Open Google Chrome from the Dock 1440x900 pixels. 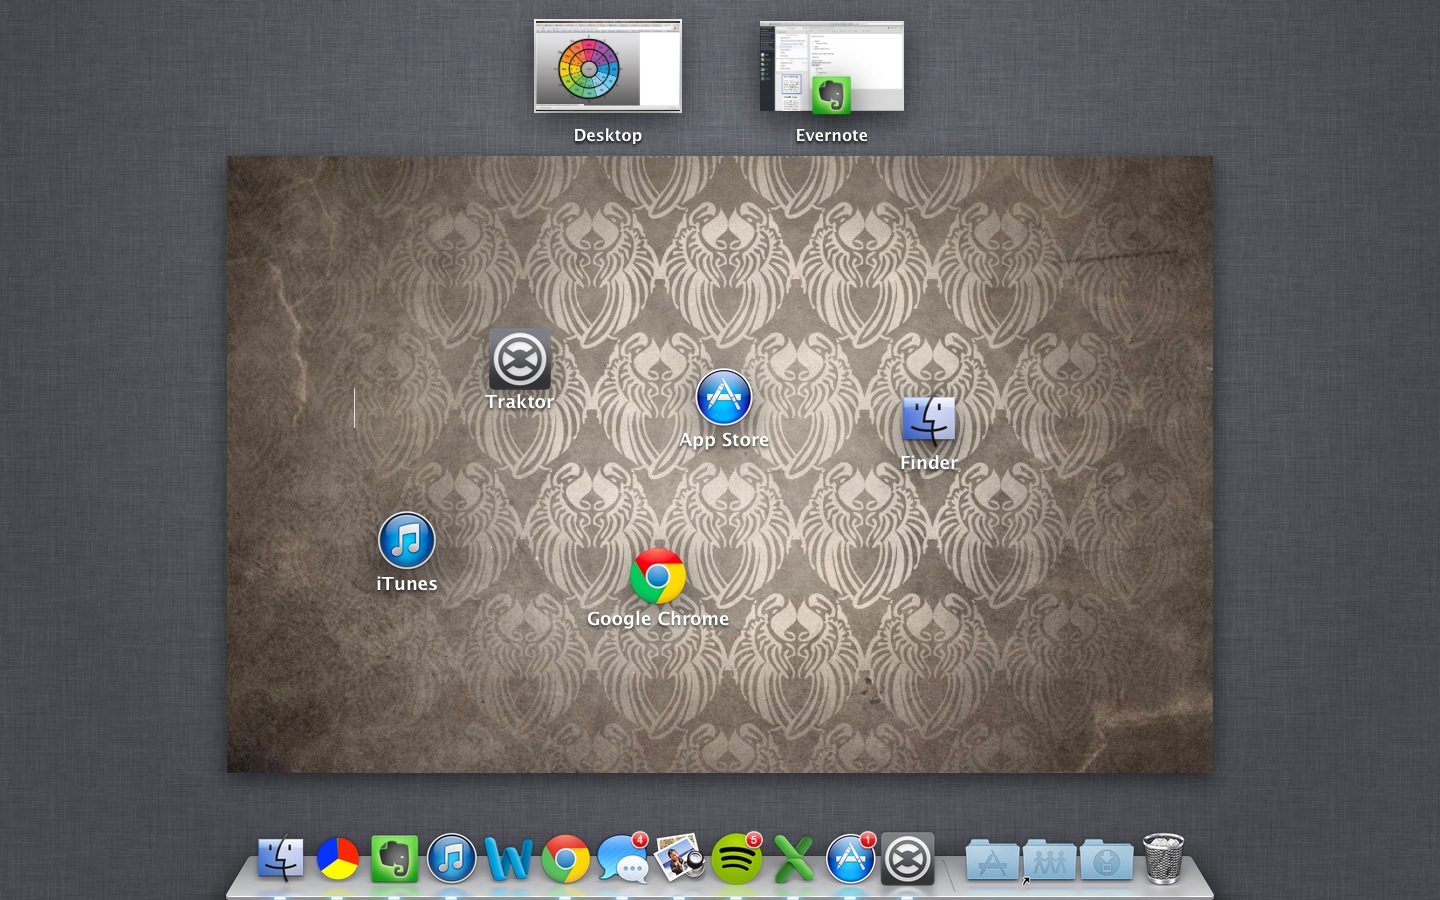pos(566,859)
